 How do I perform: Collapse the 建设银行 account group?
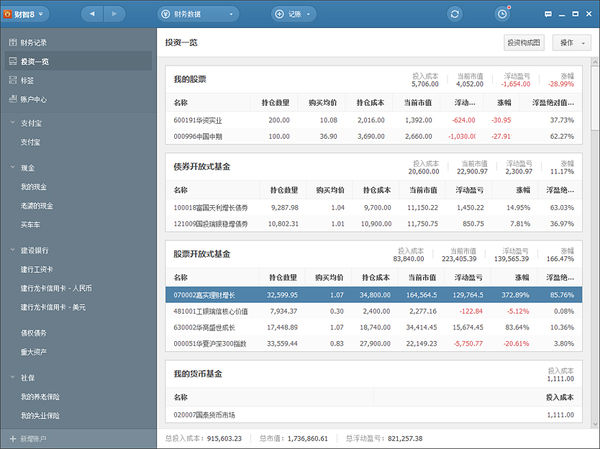(13, 250)
